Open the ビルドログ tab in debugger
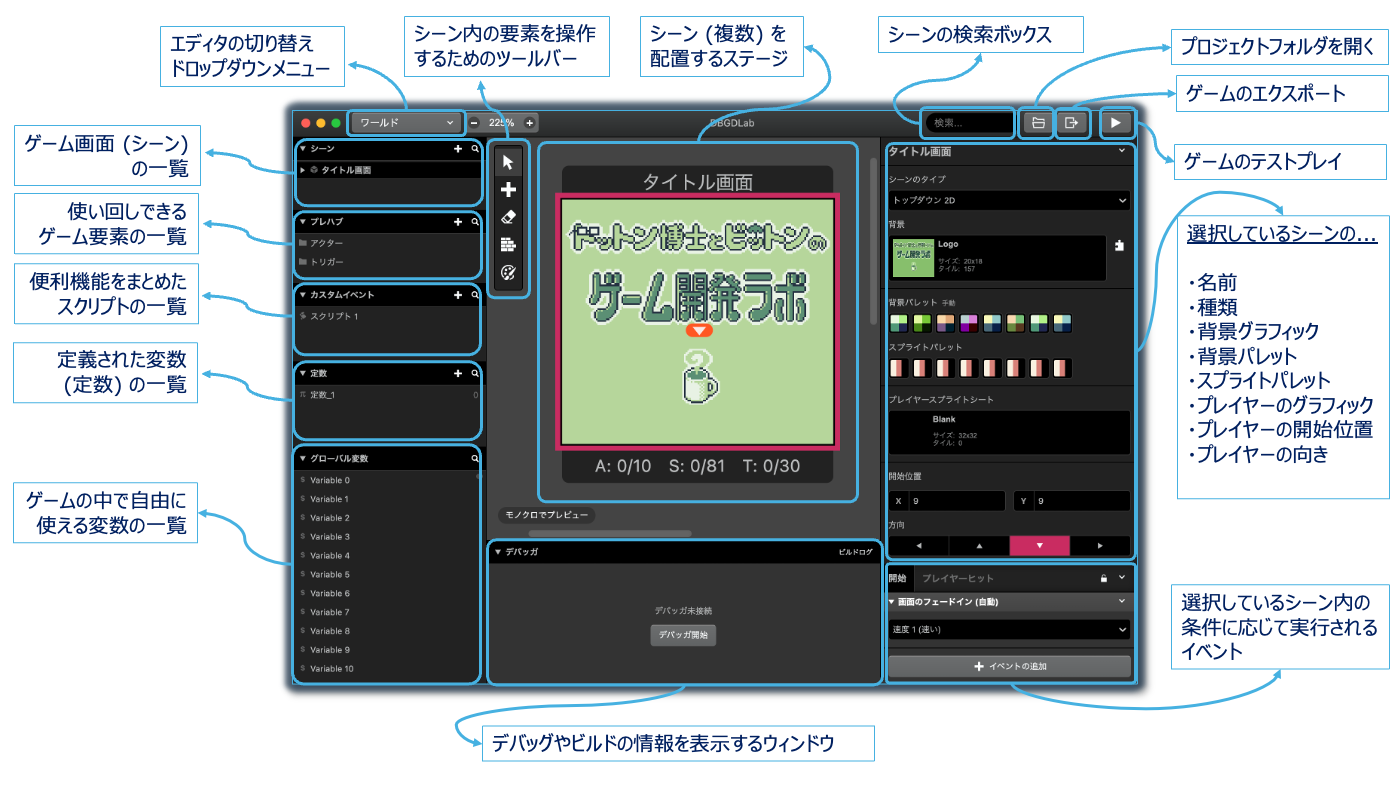Screen dimensions: 1400x788 tap(855, 552)
